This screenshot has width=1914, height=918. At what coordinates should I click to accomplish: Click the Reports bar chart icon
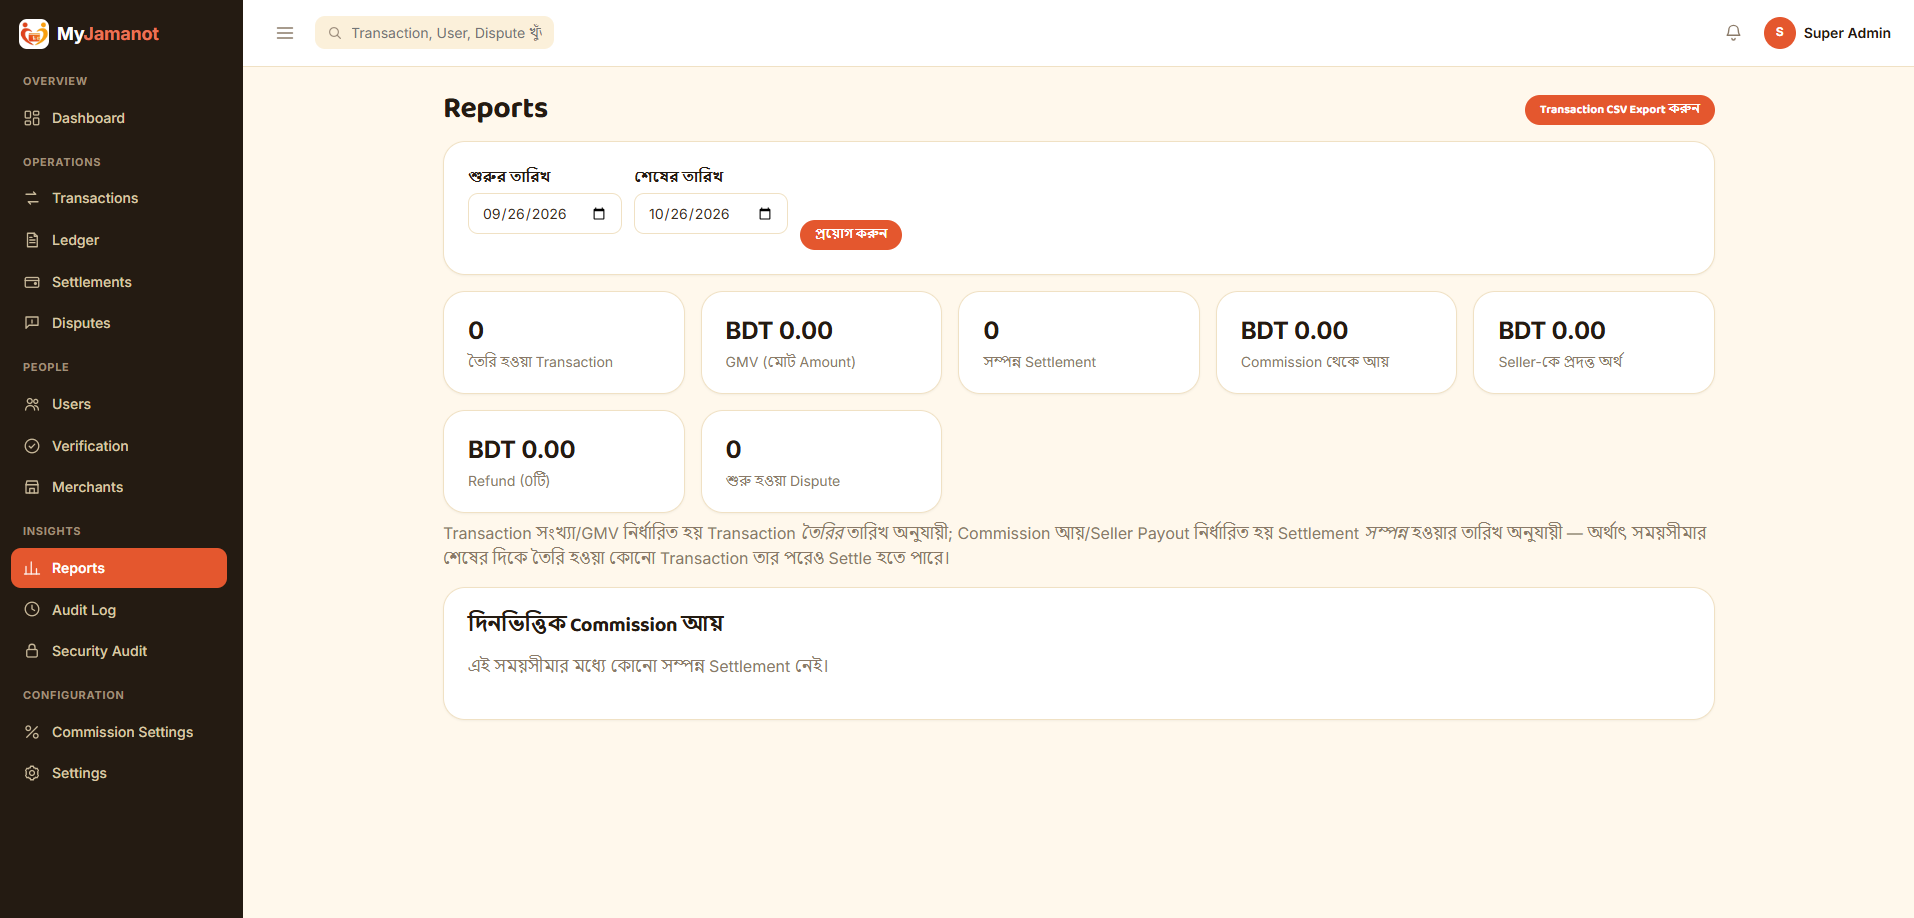[32, 568]
